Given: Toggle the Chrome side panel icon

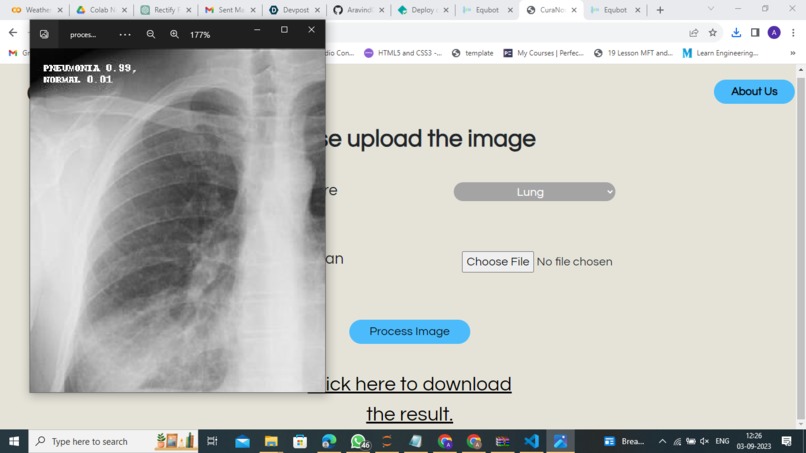Looking at the screenshot, I should 755,32.
